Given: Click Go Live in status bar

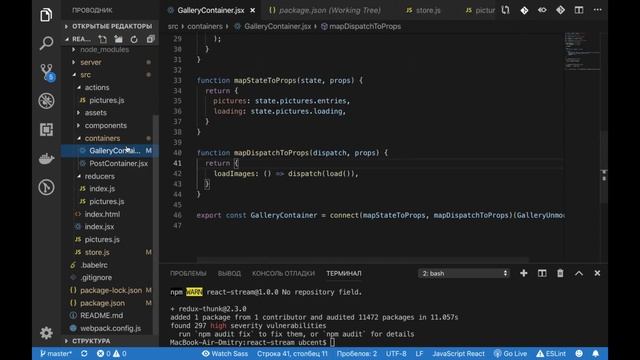Looking at the screenshot, I should coord(510,353).
